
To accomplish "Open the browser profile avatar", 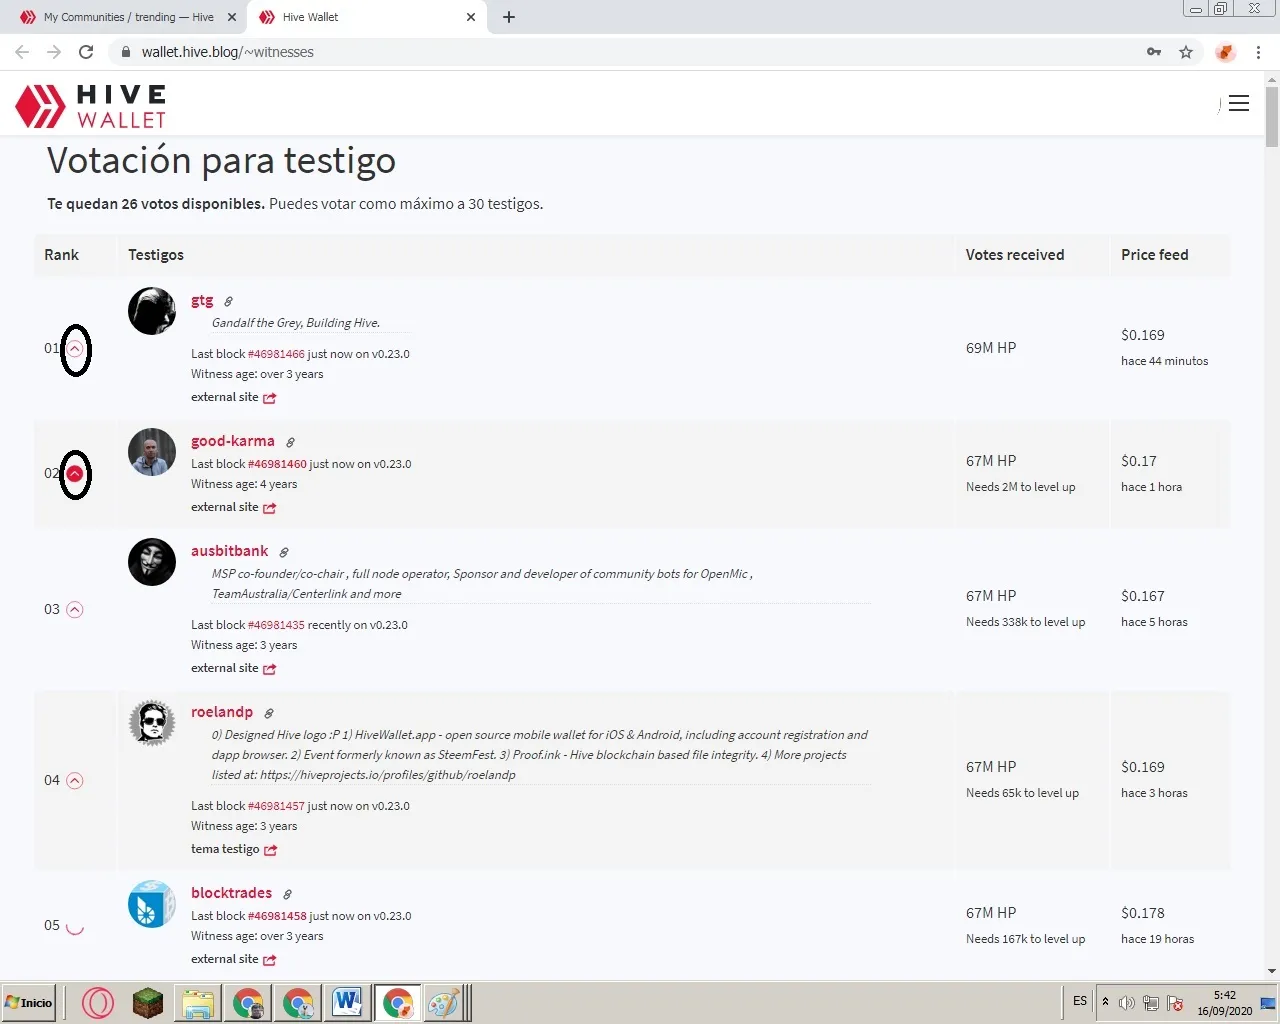I will click(x=1225, y=52).
